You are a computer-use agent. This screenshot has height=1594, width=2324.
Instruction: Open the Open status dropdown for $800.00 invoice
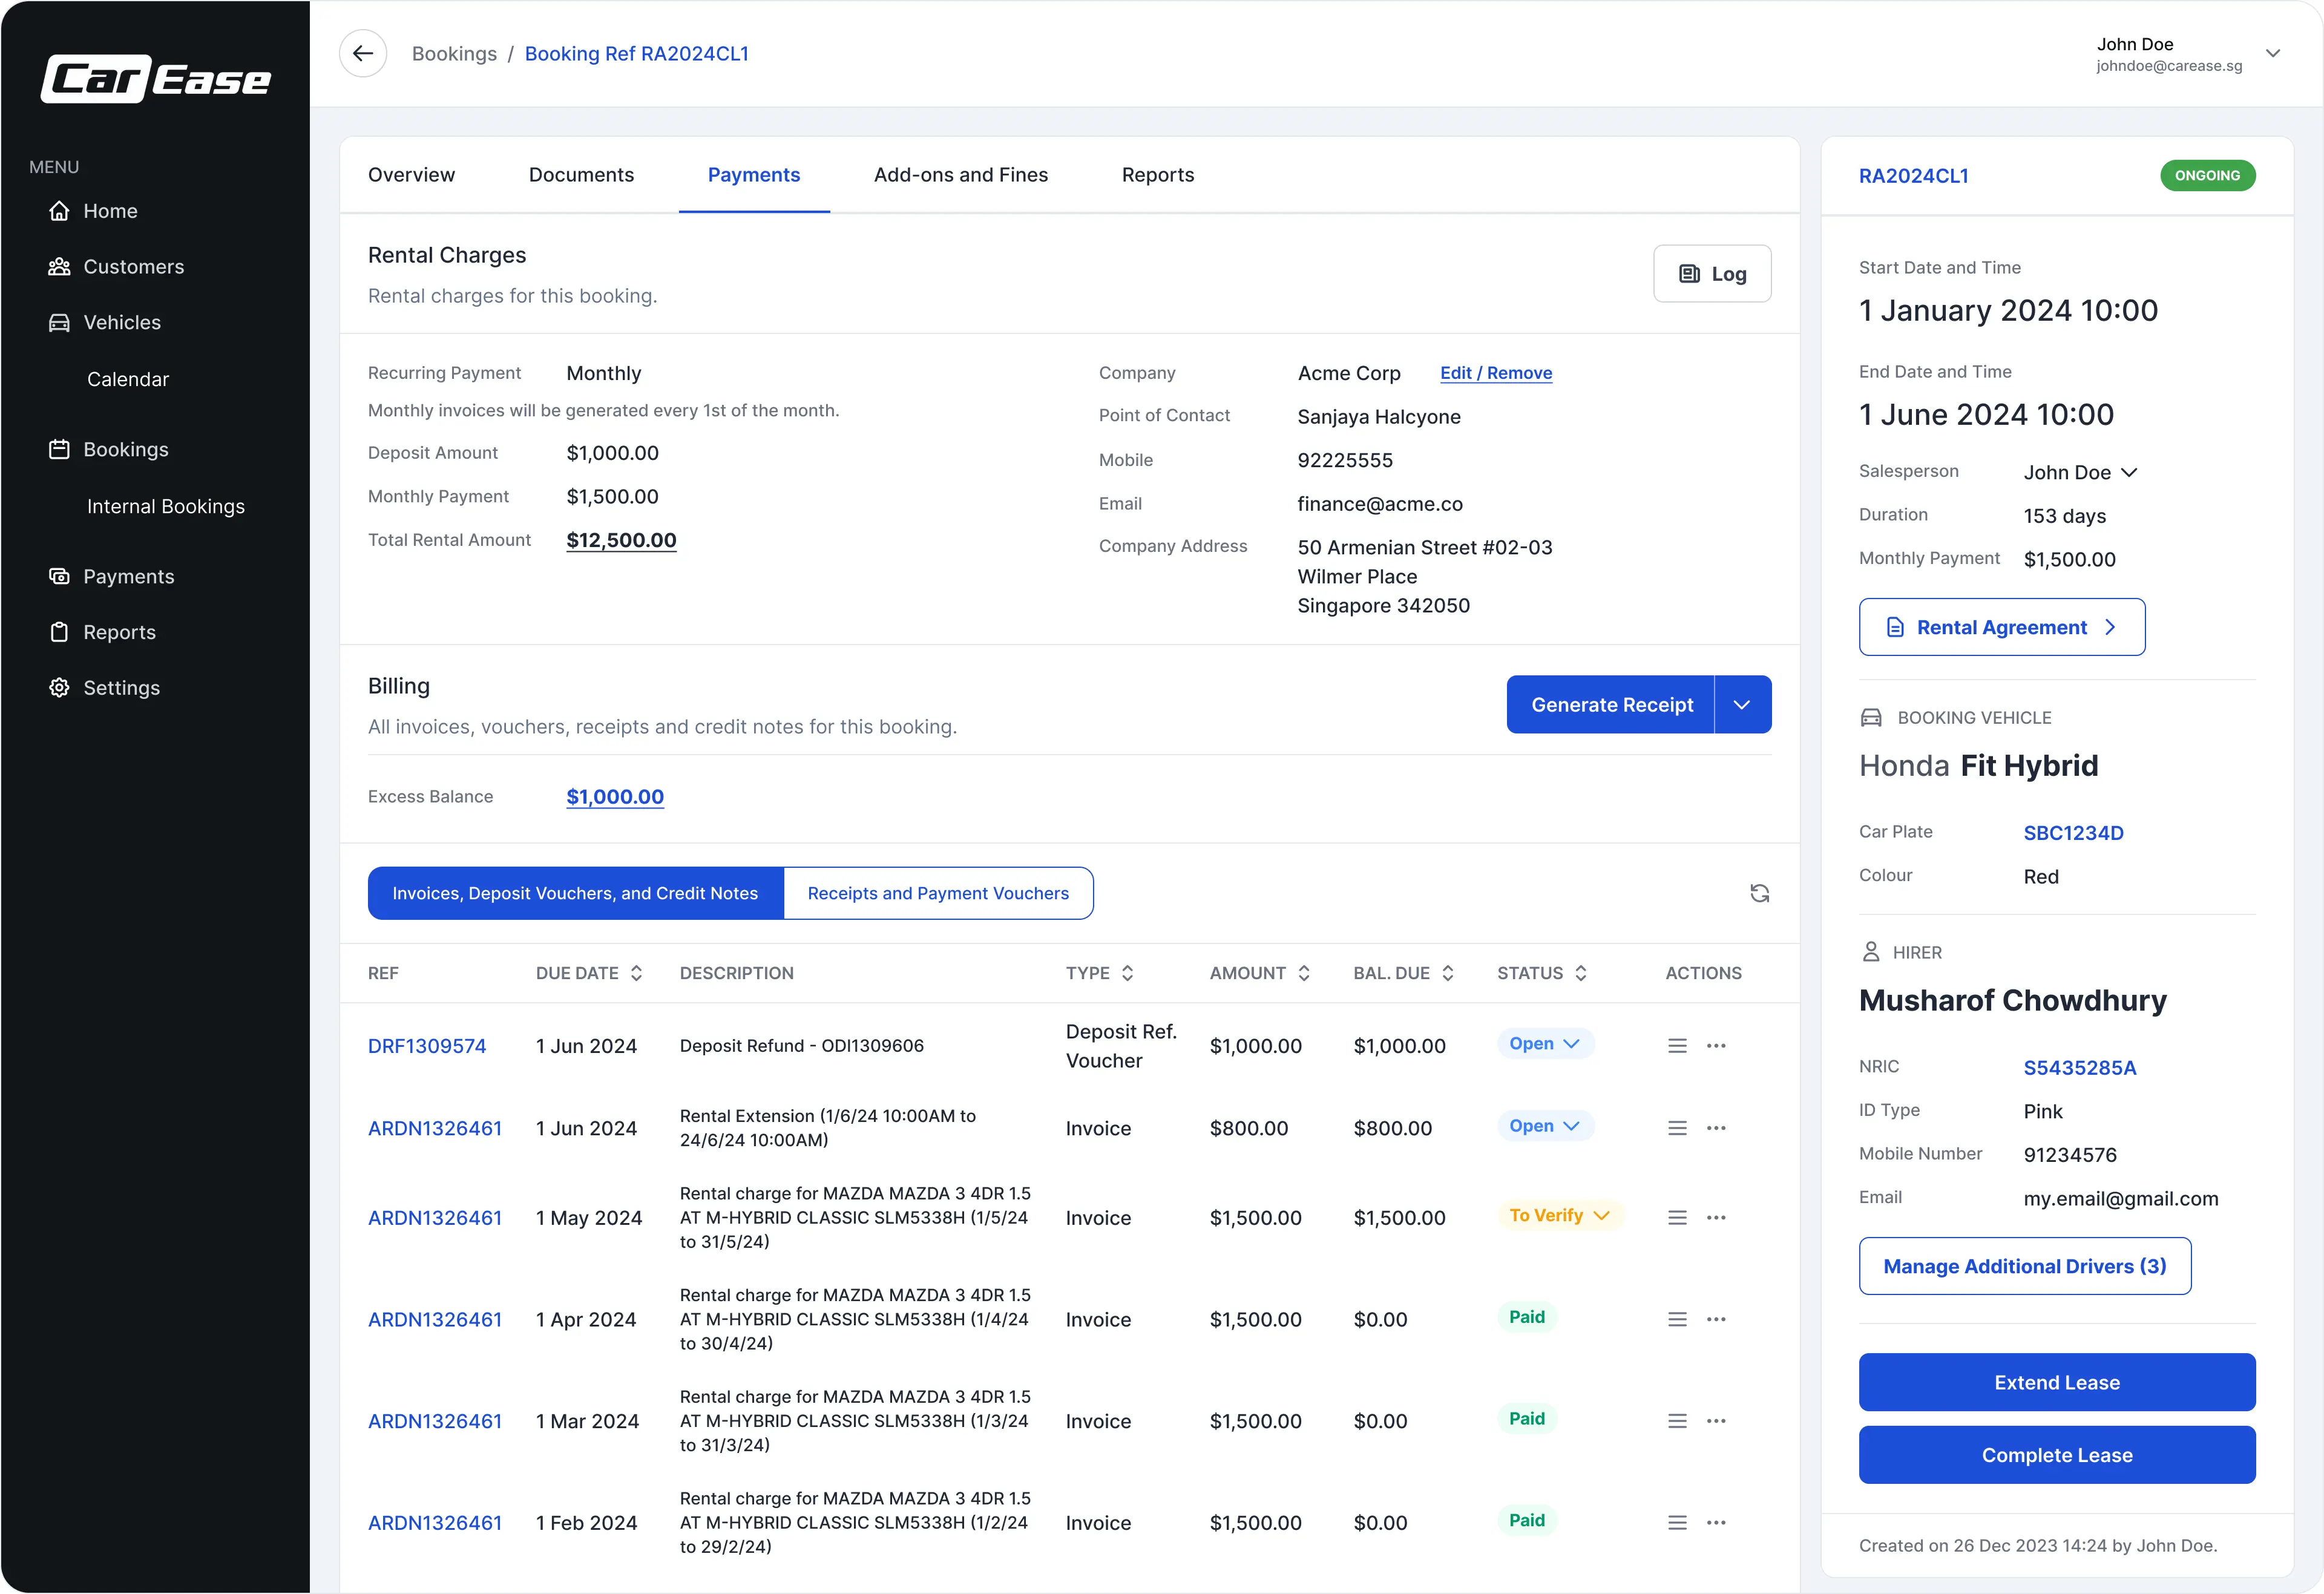click(1545, 1126)
